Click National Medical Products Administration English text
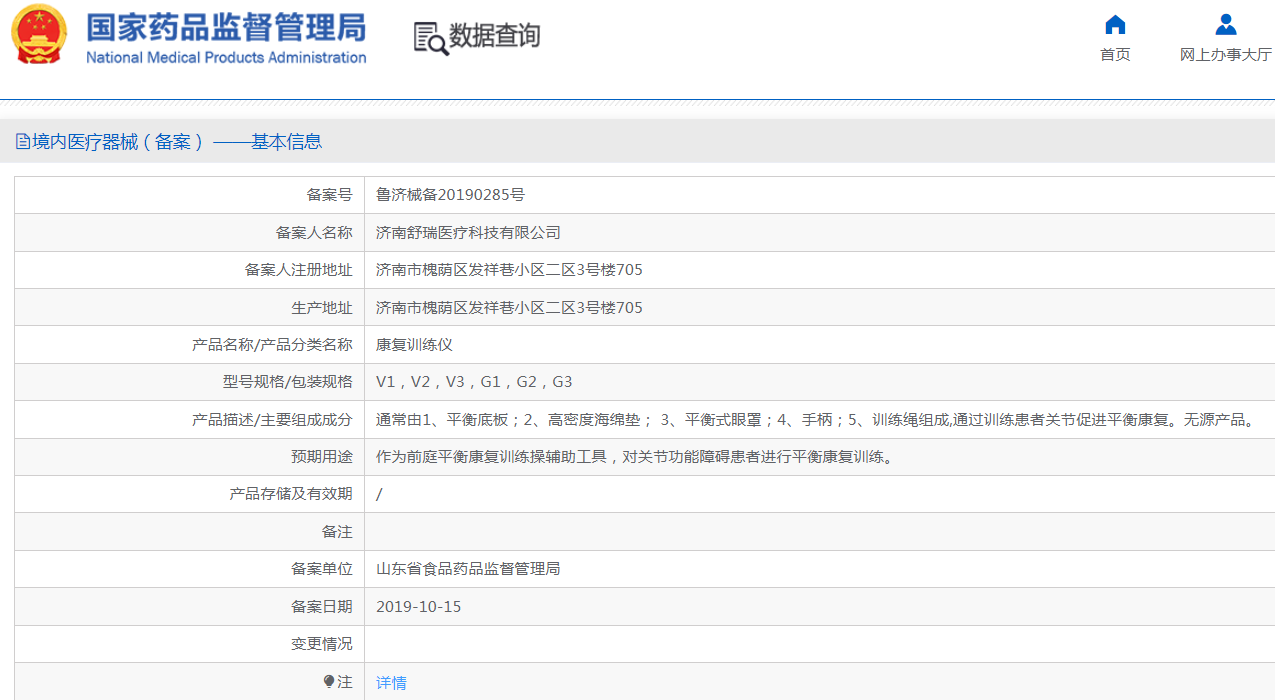 (x=226, y=58)
